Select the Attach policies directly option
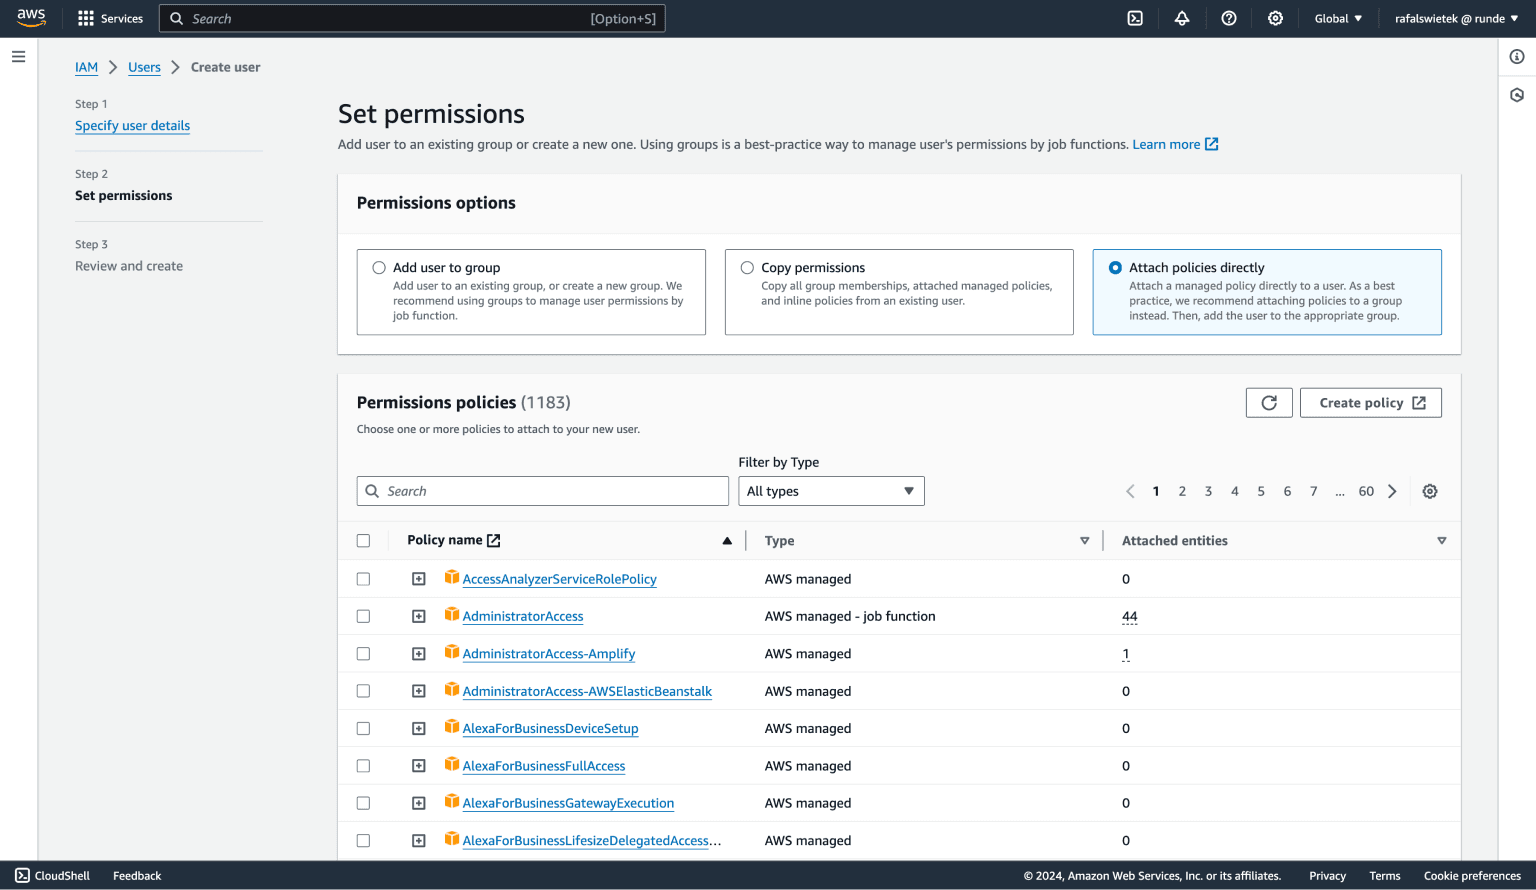1536x890 pixels. point(1113,267)
